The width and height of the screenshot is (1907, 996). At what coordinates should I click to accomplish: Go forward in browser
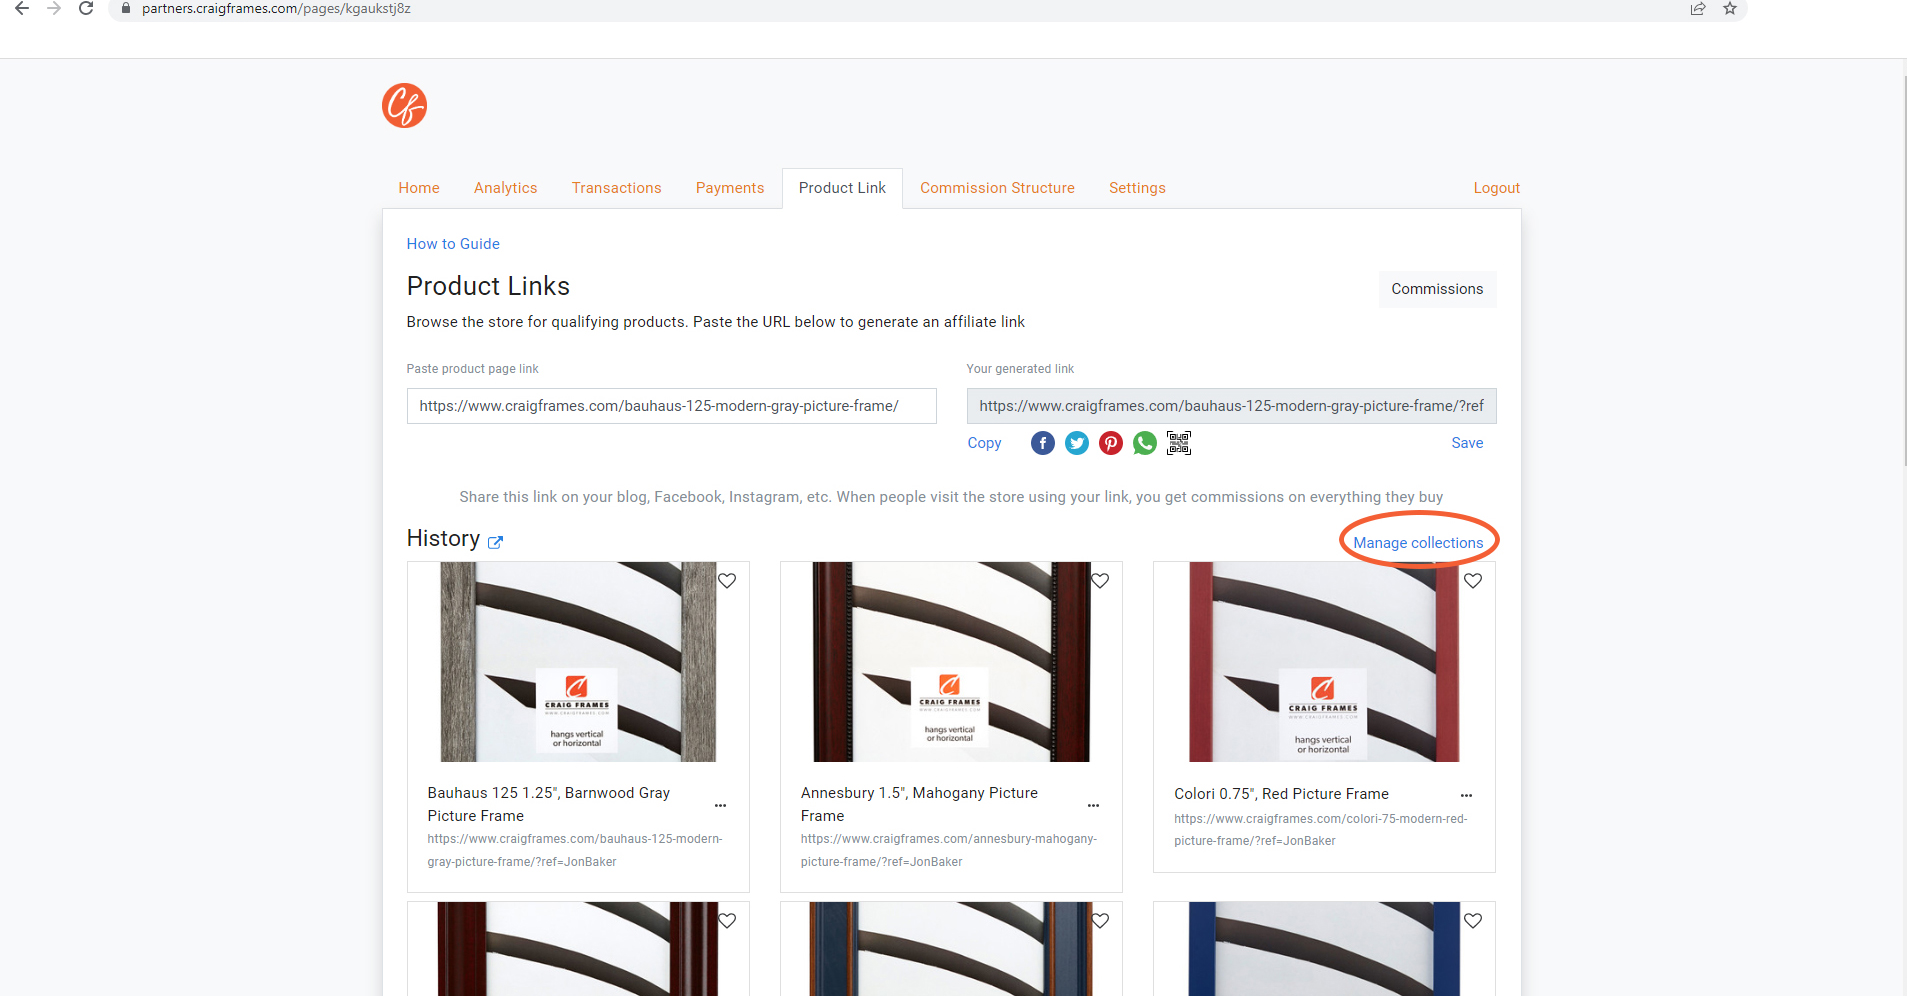click(54, 9)
